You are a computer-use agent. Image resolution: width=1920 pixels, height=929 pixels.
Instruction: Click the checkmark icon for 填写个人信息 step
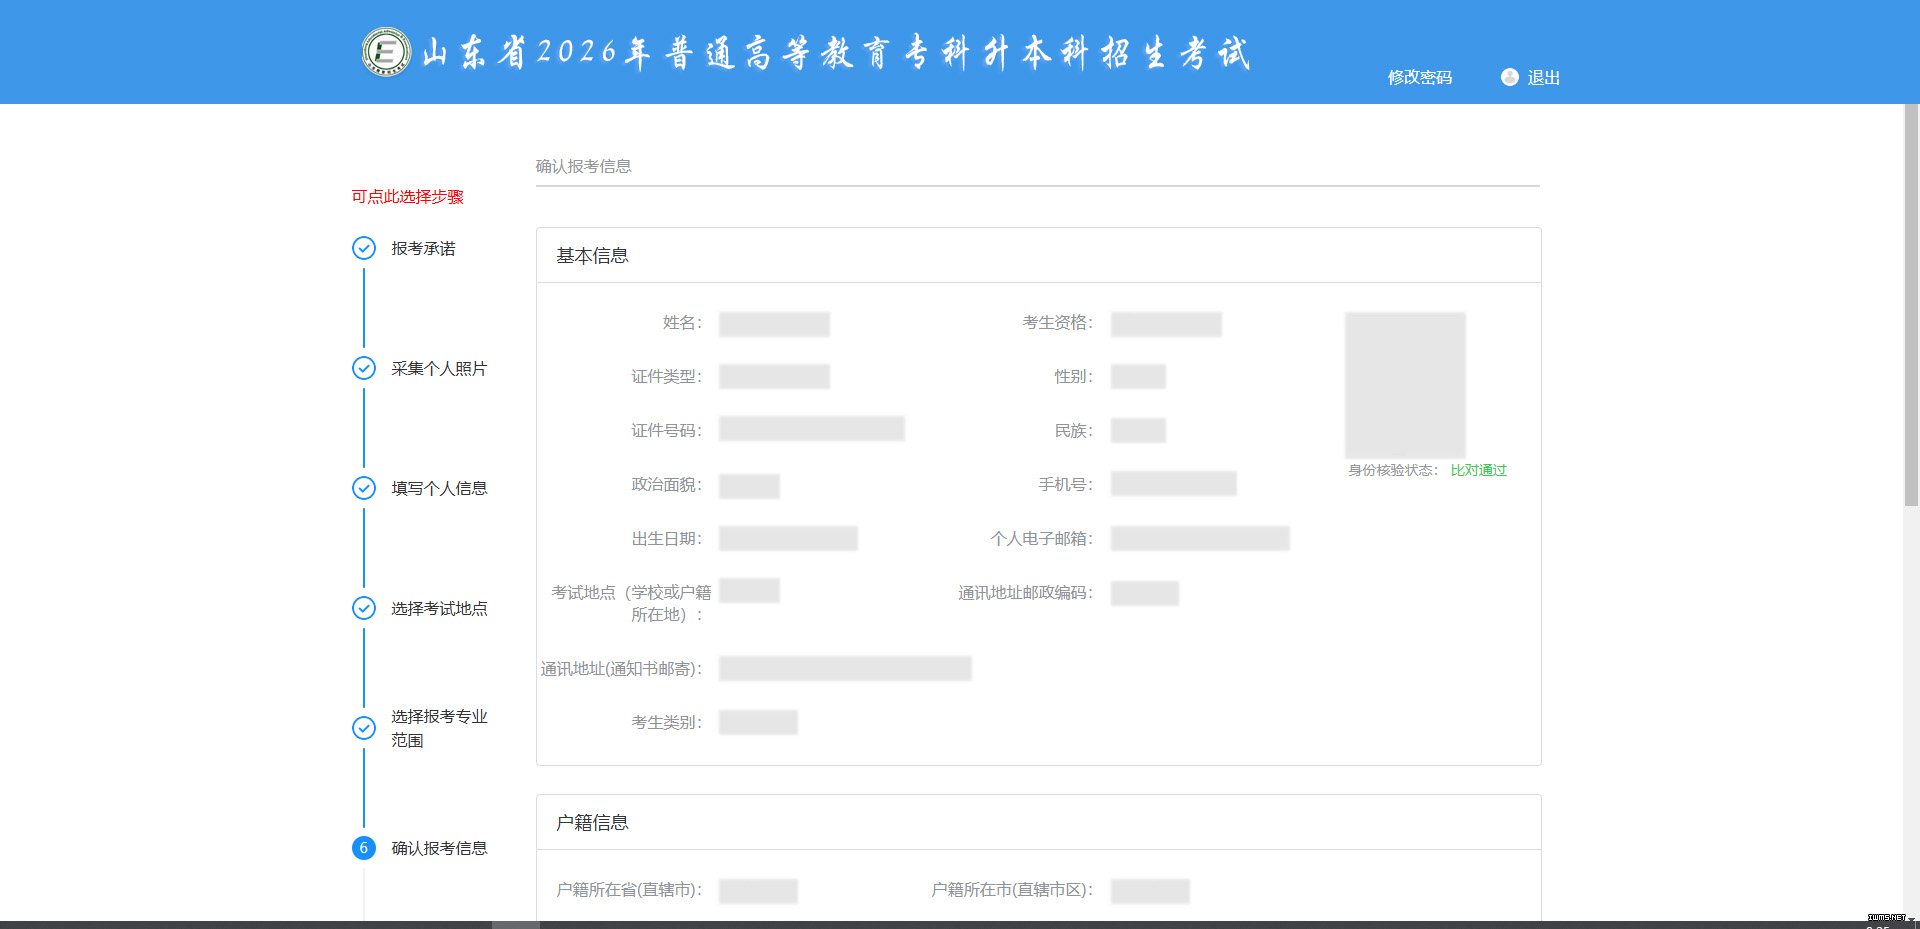(x=364, y=488)
